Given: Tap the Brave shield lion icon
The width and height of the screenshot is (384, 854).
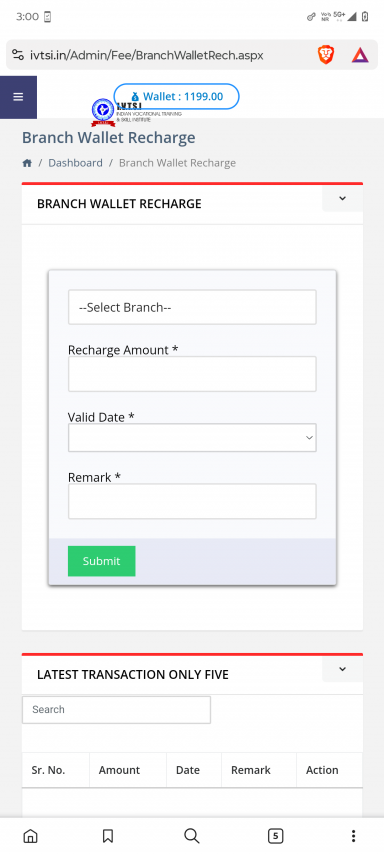Looking at the screenshot, I should pyautogui.click(x=326, y=54).
